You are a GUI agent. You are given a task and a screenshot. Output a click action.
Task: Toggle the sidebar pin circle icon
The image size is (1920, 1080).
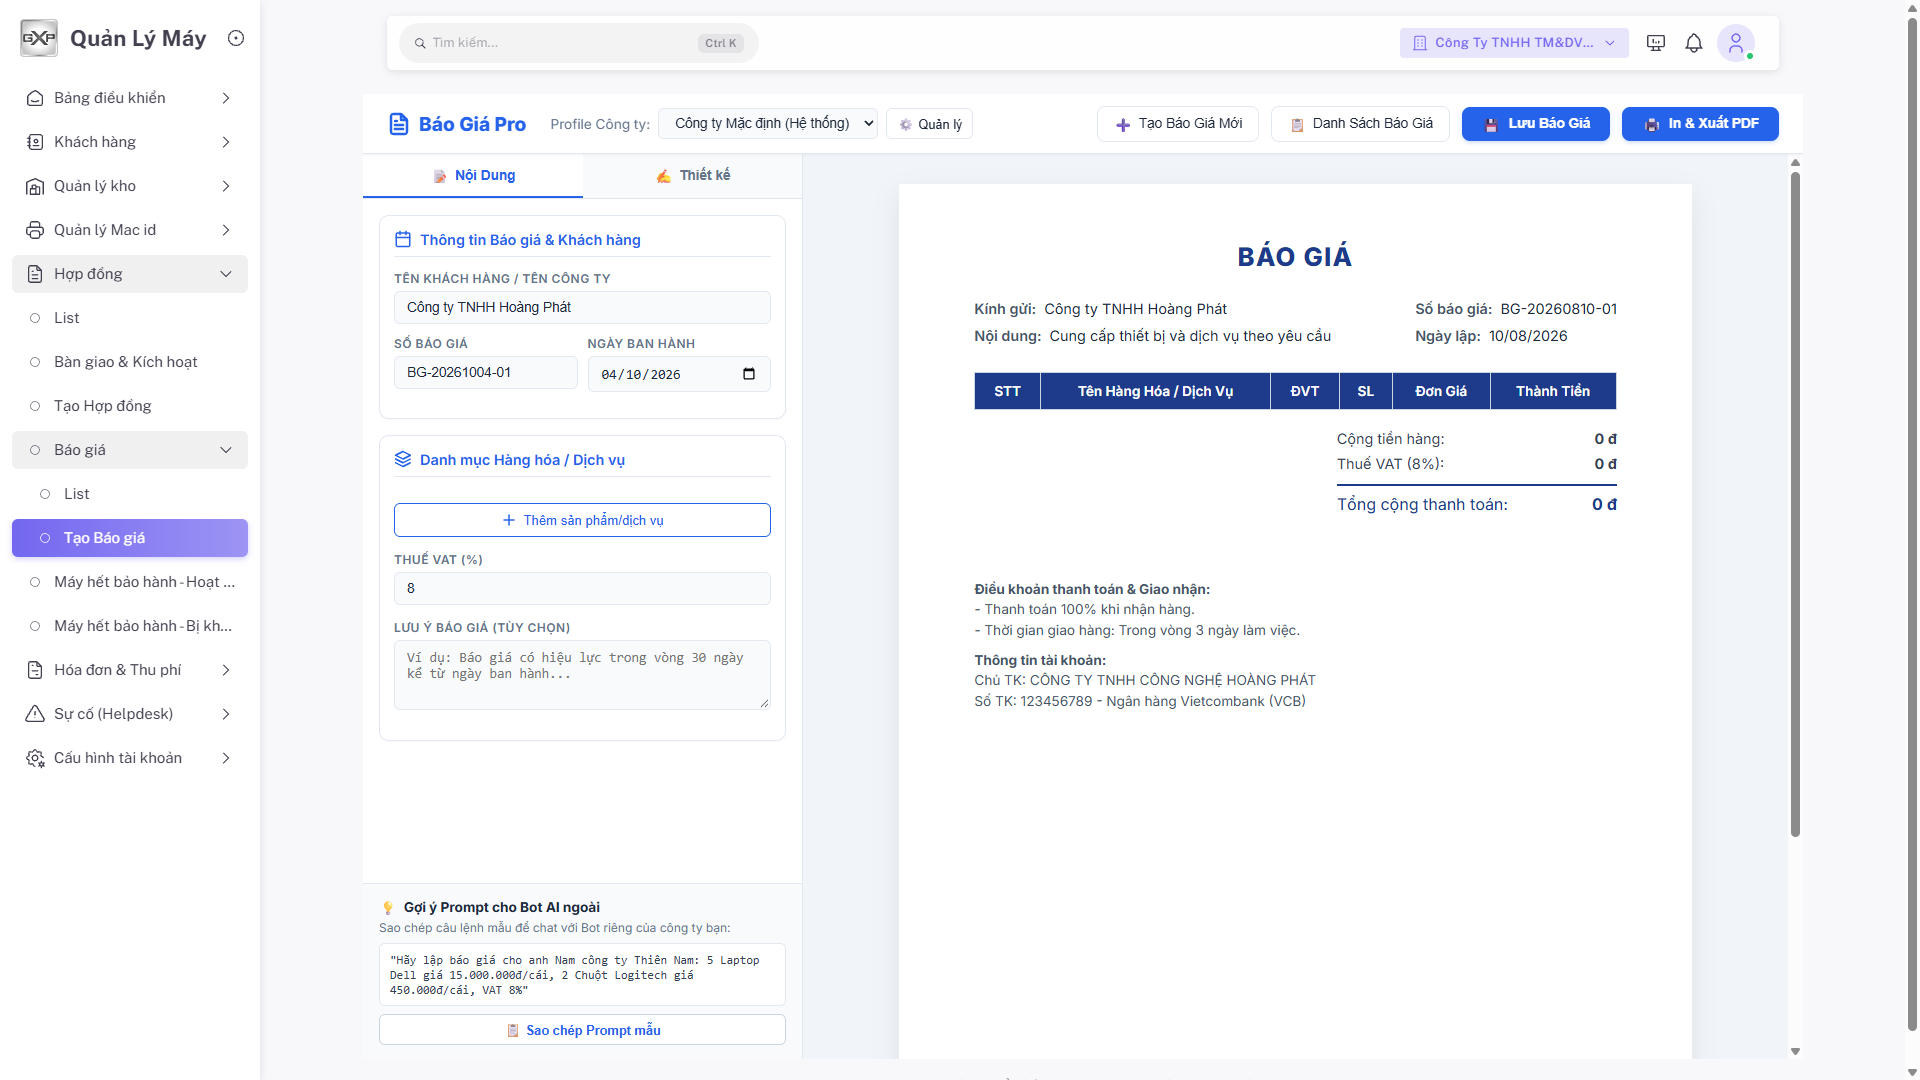pyautogui.click(x=236, y=38)
